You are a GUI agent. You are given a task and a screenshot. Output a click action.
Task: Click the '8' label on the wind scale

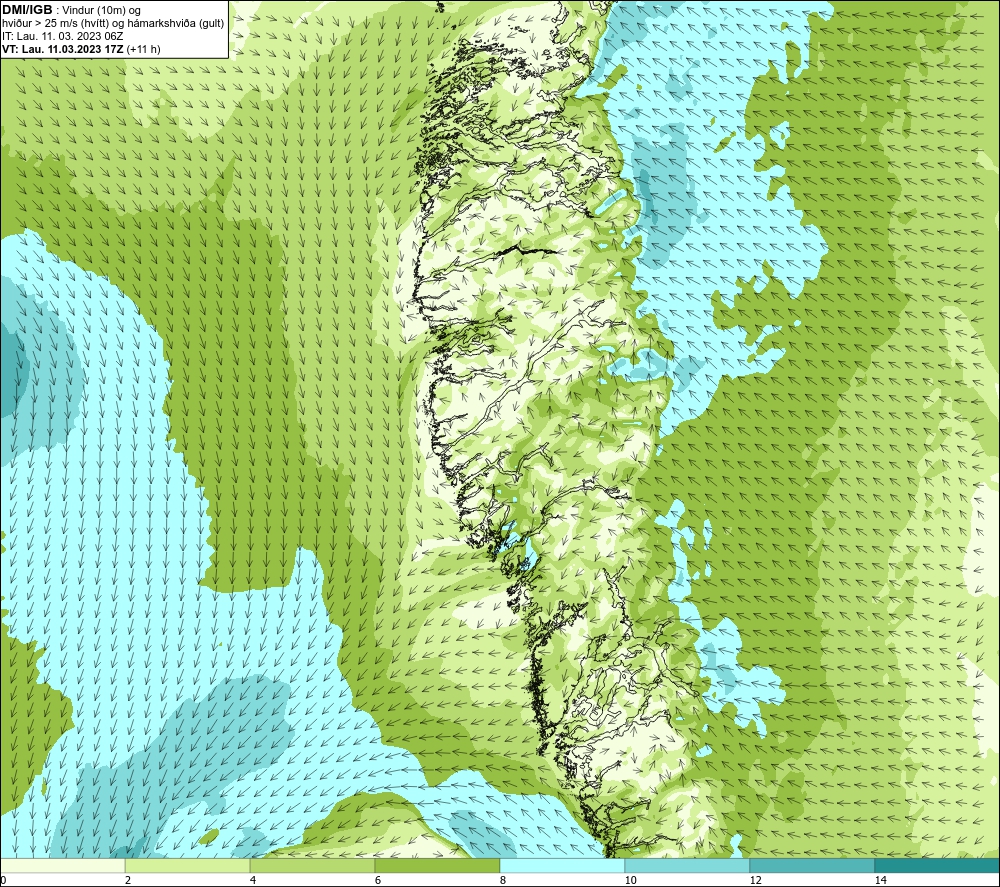(503, 880)
